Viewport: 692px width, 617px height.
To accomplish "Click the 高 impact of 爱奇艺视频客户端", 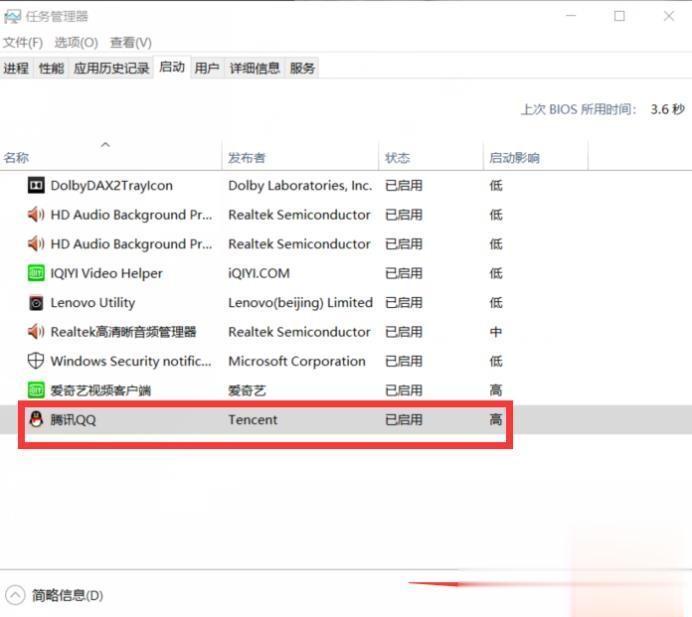I will [496, 390].
